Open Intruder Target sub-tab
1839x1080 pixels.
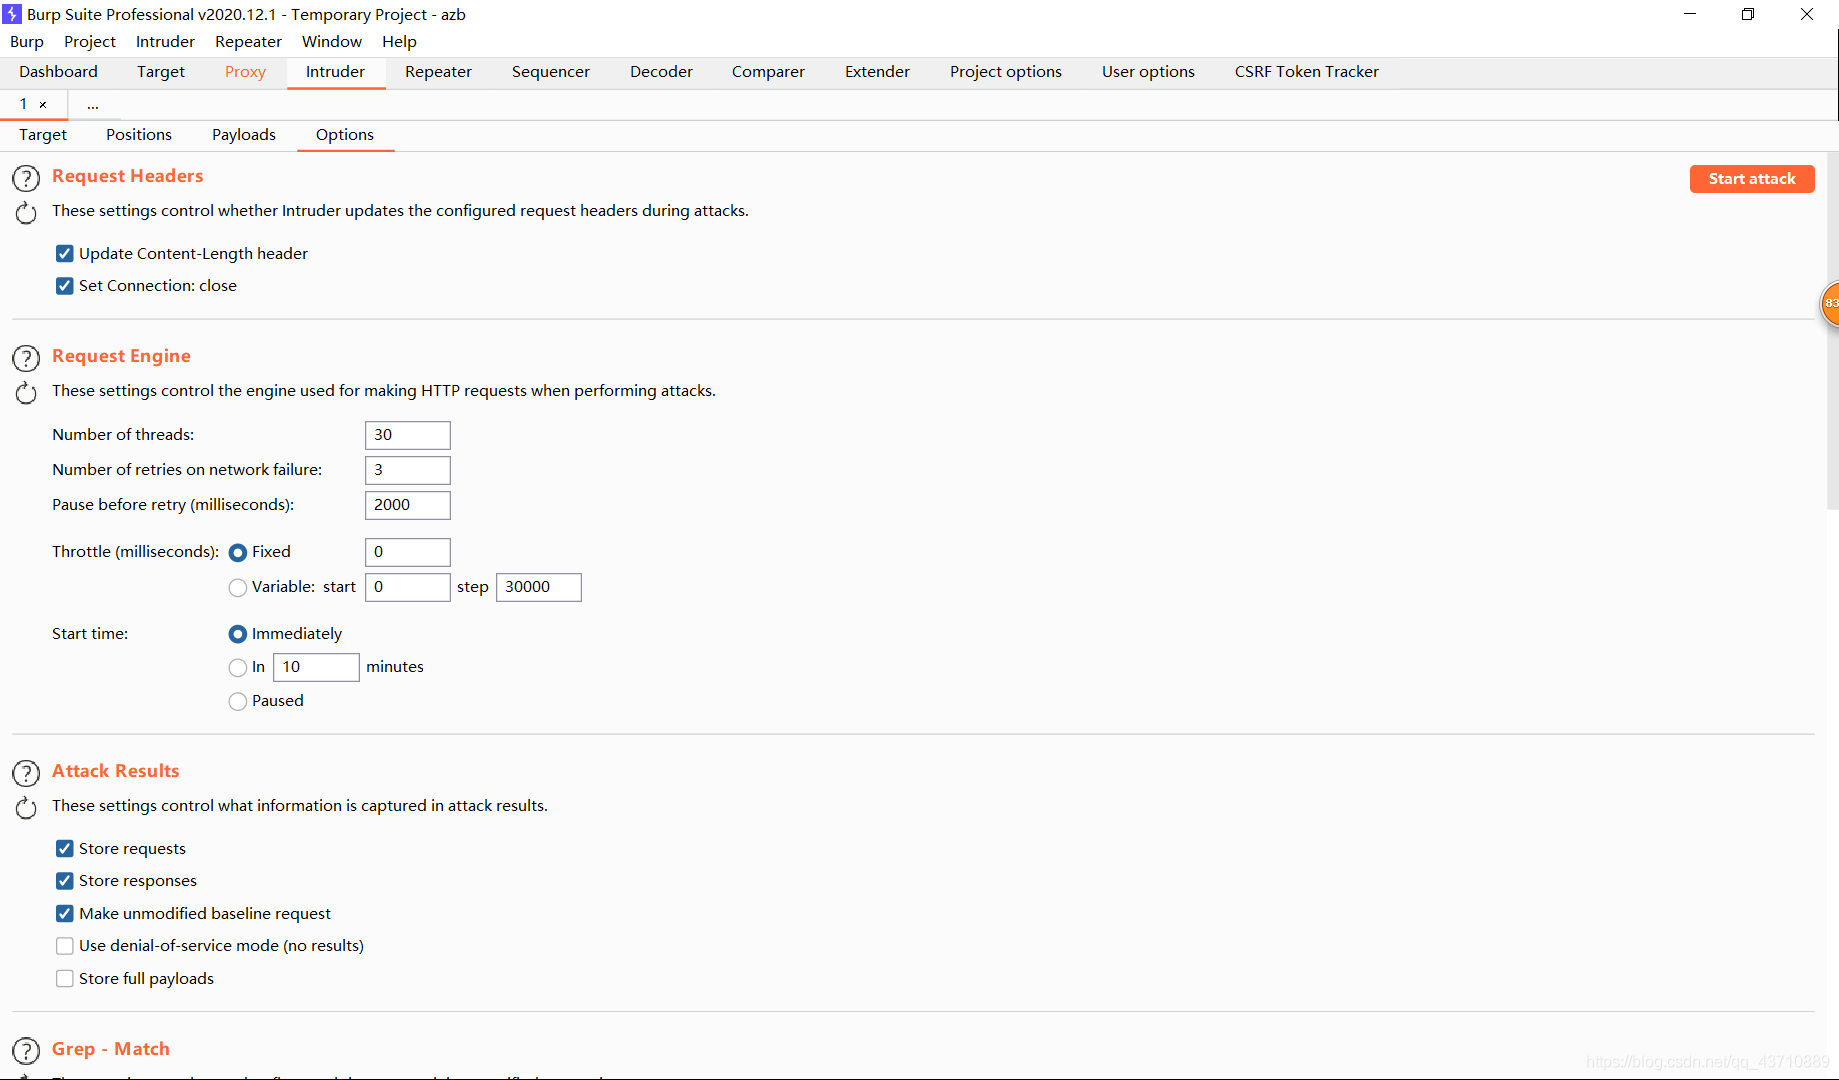pos(43,135)
